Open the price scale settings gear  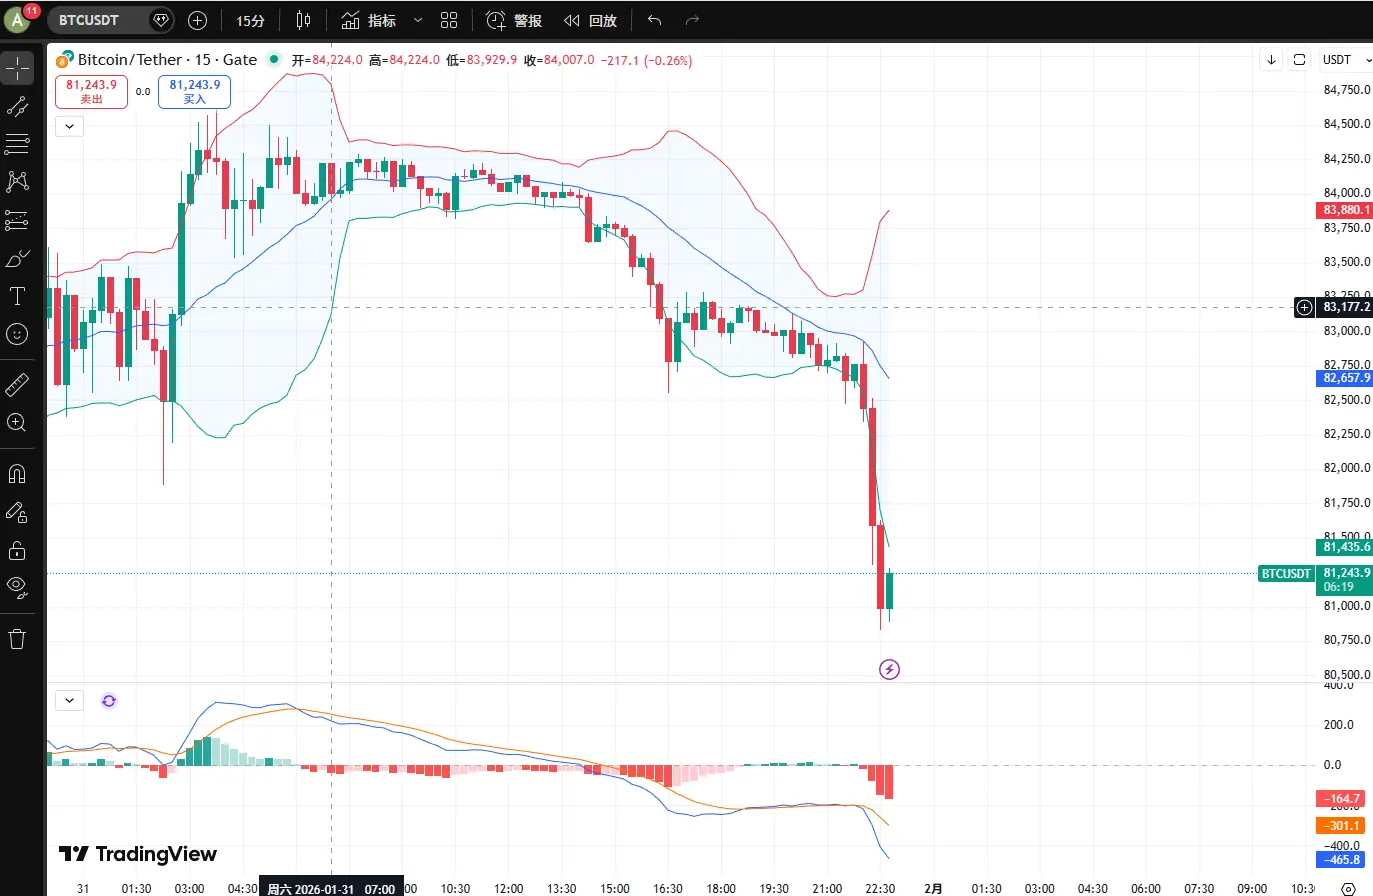(x=1347, y=888)
